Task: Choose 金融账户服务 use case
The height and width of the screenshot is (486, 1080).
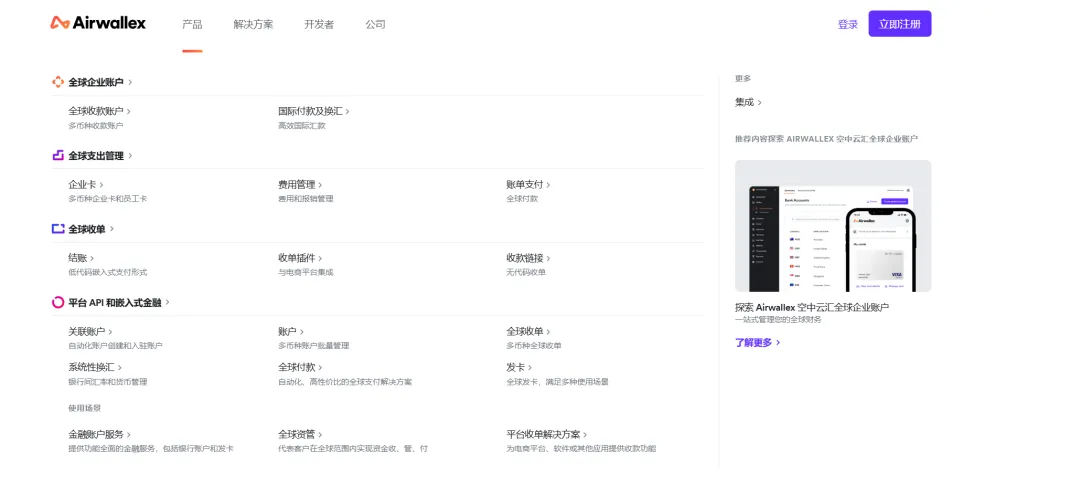Action: [x=99, y=434]
